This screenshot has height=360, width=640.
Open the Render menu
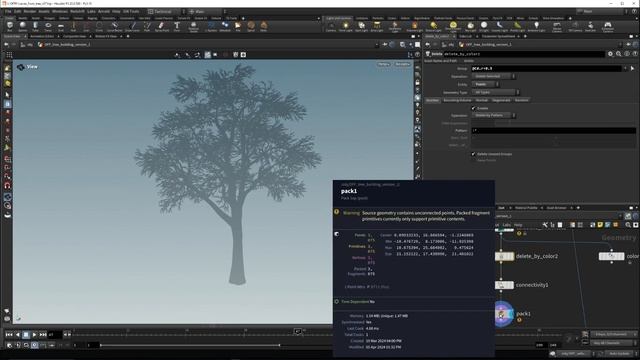pos(30,11)
